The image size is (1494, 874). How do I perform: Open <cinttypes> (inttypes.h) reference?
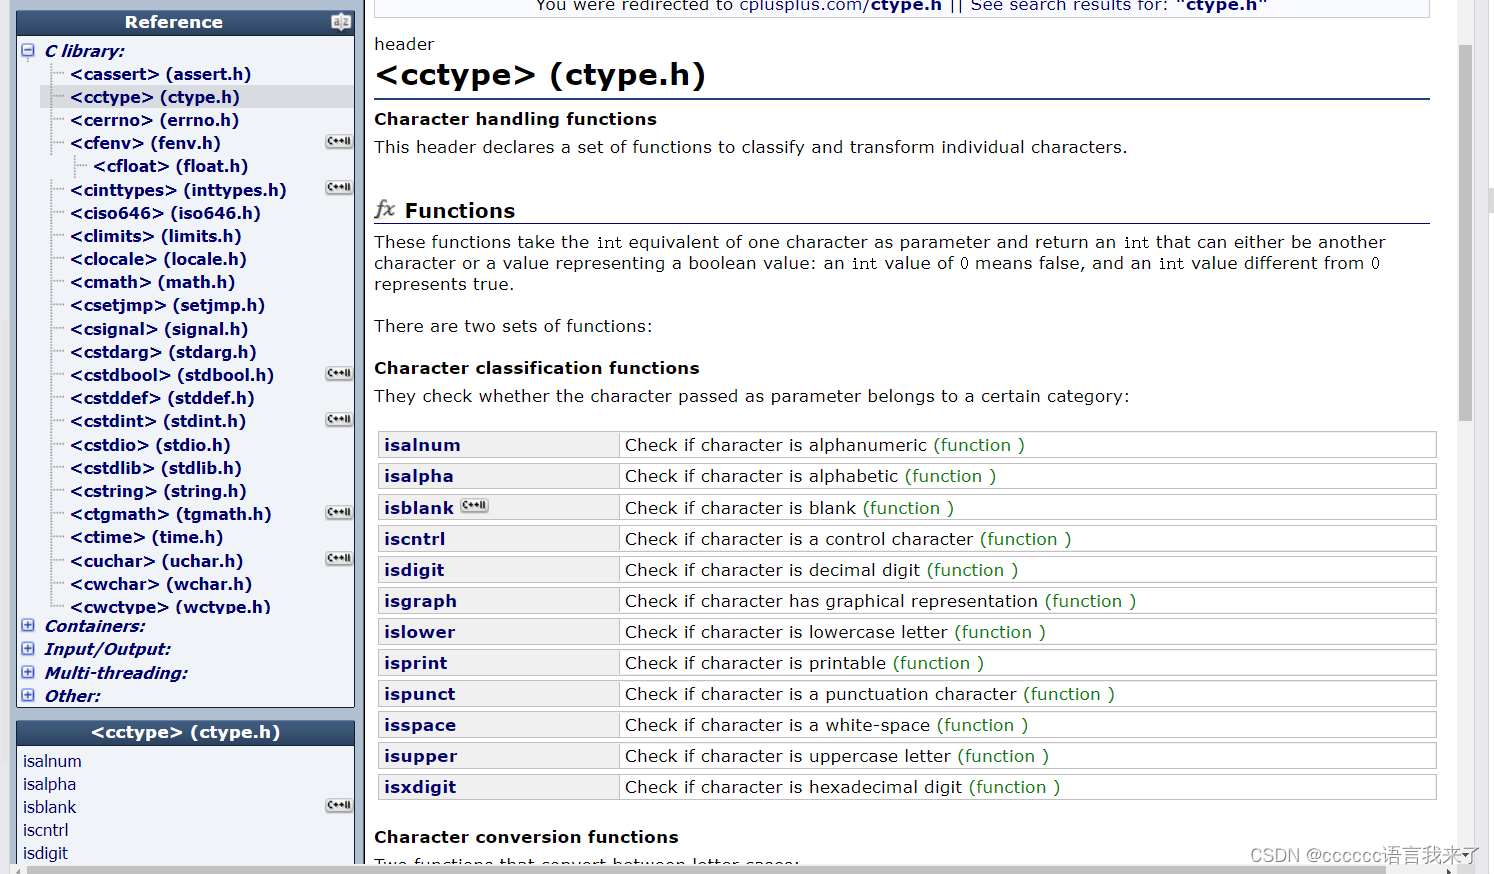pos(179,190)
